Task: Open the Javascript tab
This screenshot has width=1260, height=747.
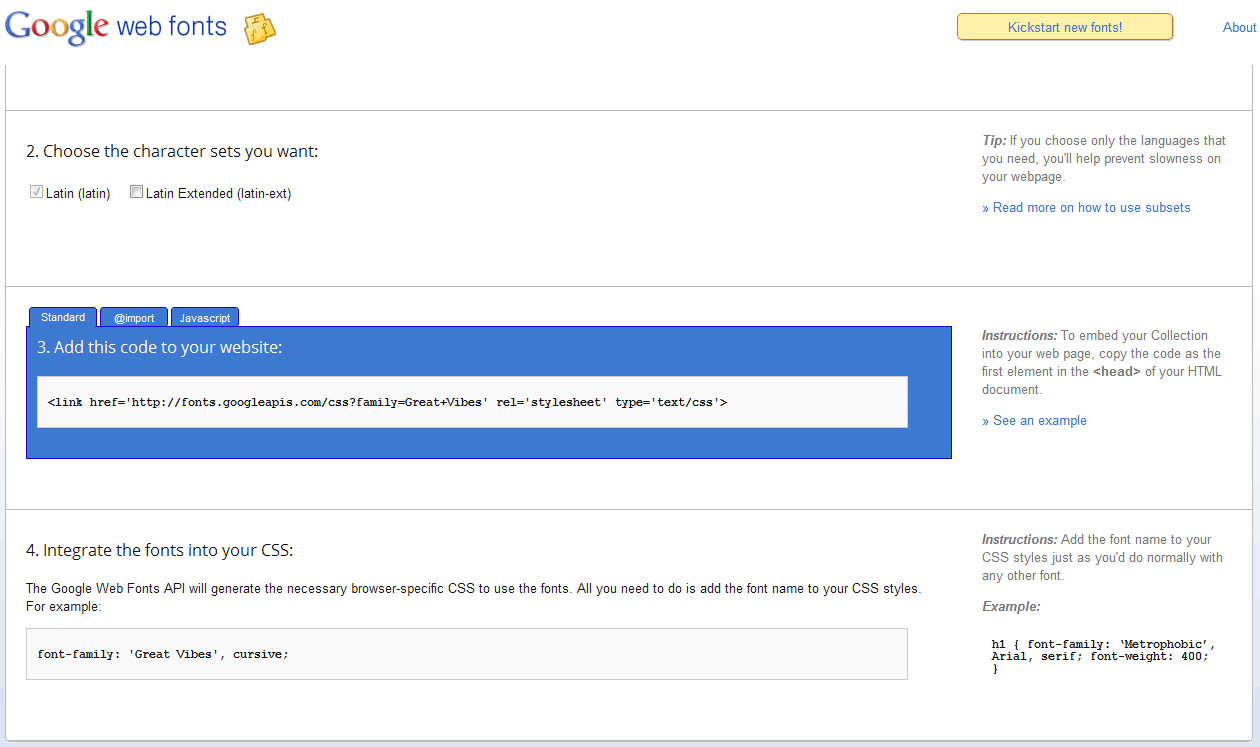Action: click(x=205, y=317)
